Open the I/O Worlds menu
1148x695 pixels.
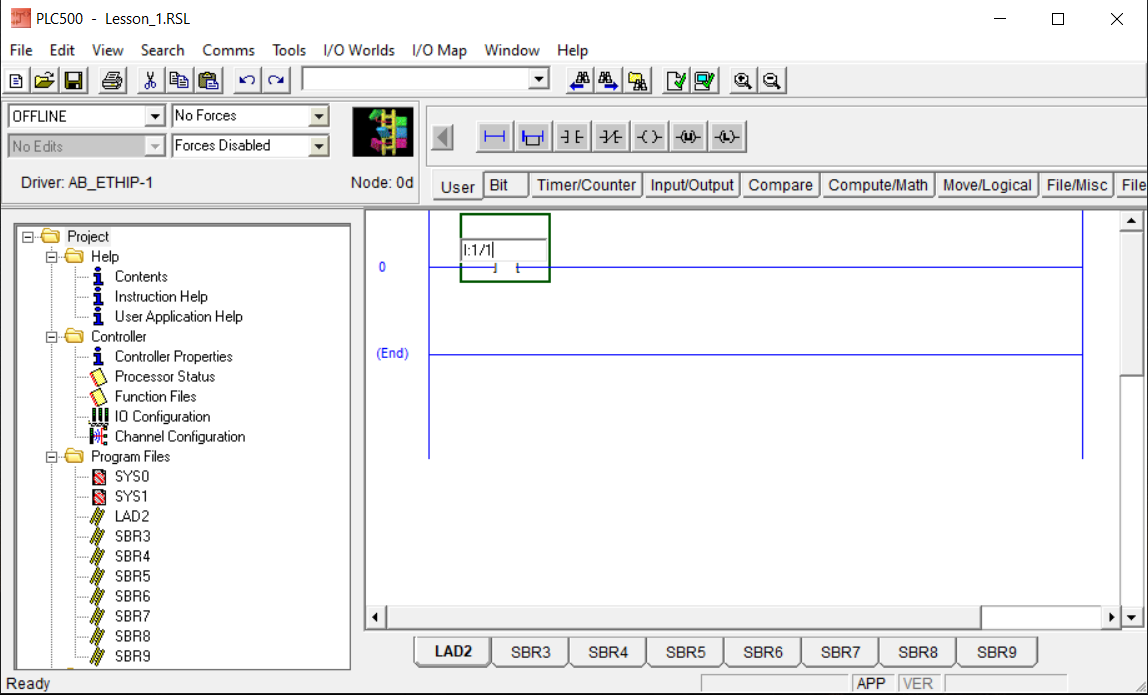pyautogui.click(x=359, y=51)
